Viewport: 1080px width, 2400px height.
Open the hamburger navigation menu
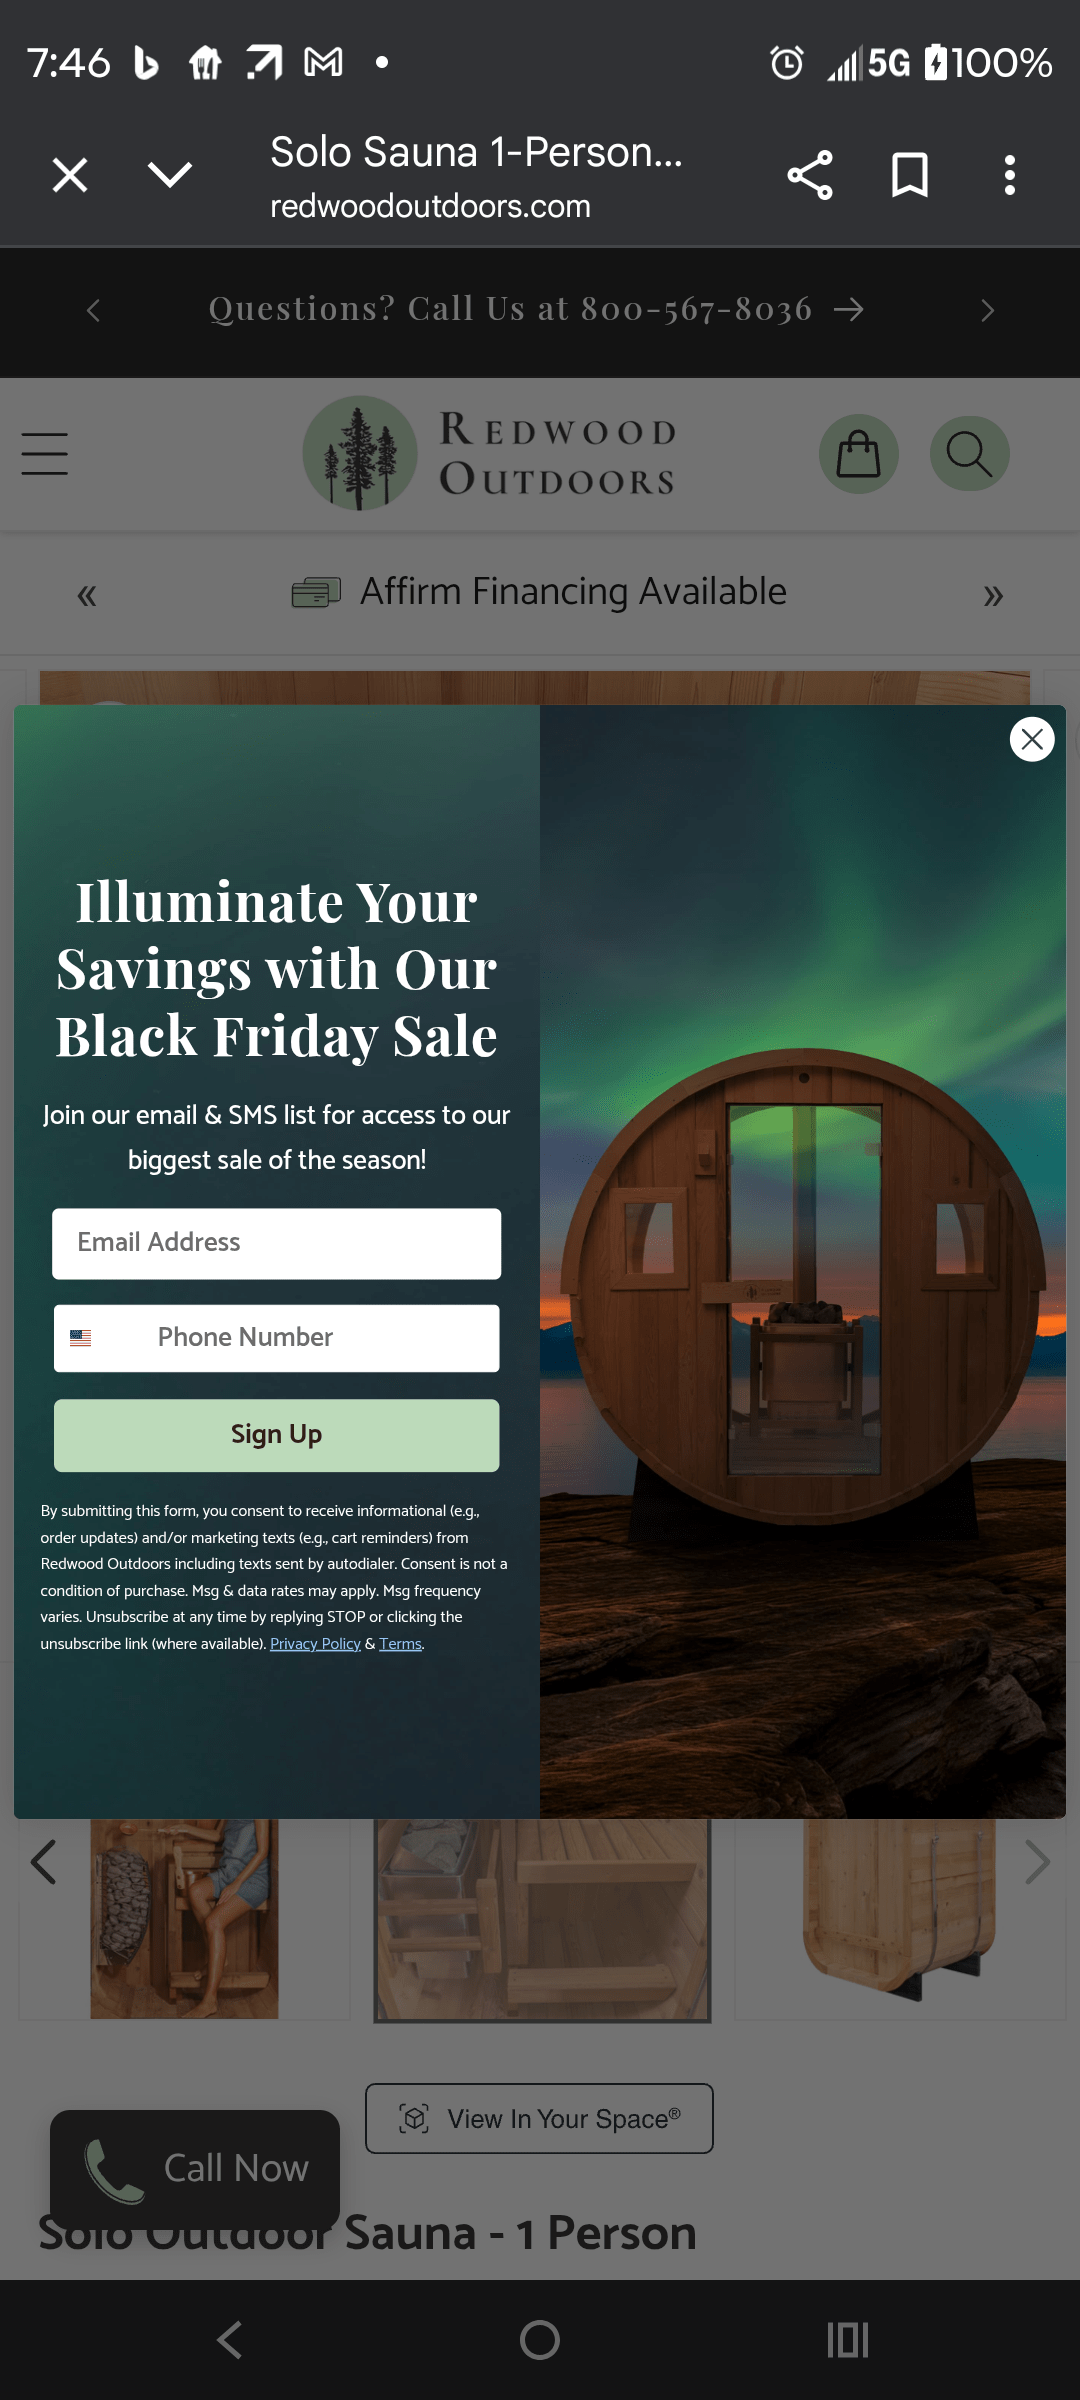[45, 454]
